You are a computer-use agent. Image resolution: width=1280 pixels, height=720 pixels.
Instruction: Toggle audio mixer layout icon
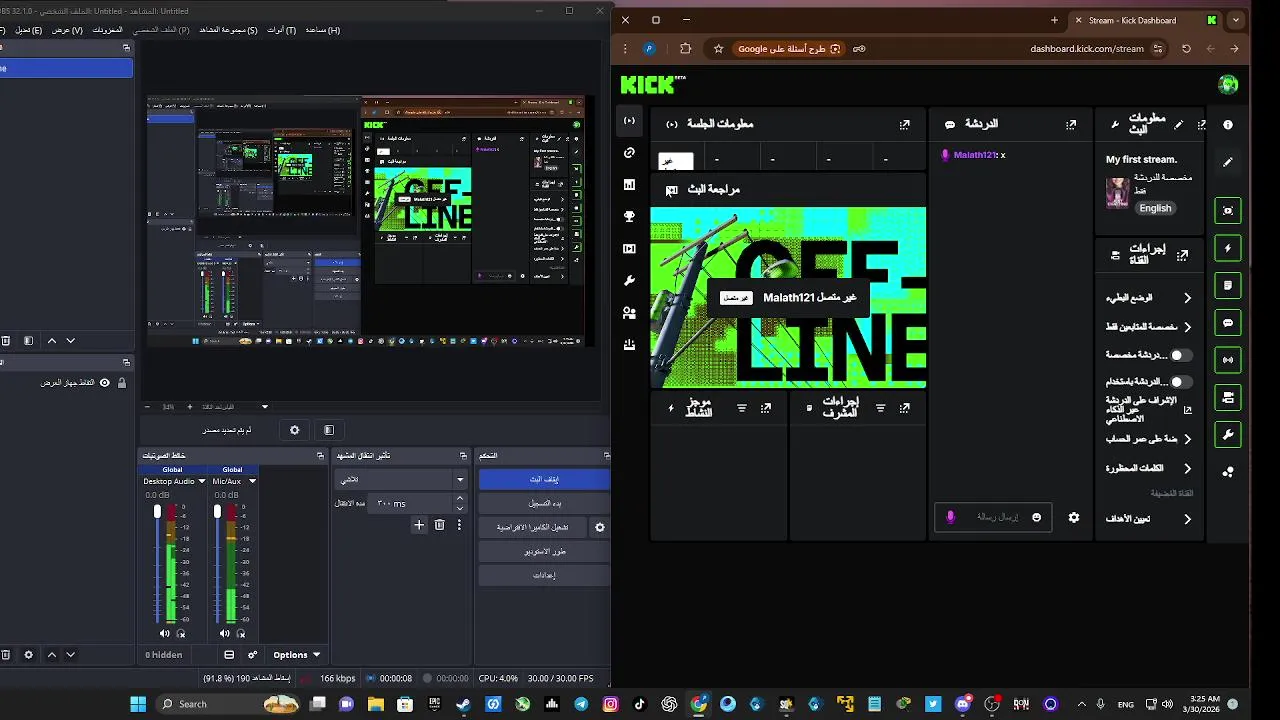pyautogui.click(x=229, y=655)
